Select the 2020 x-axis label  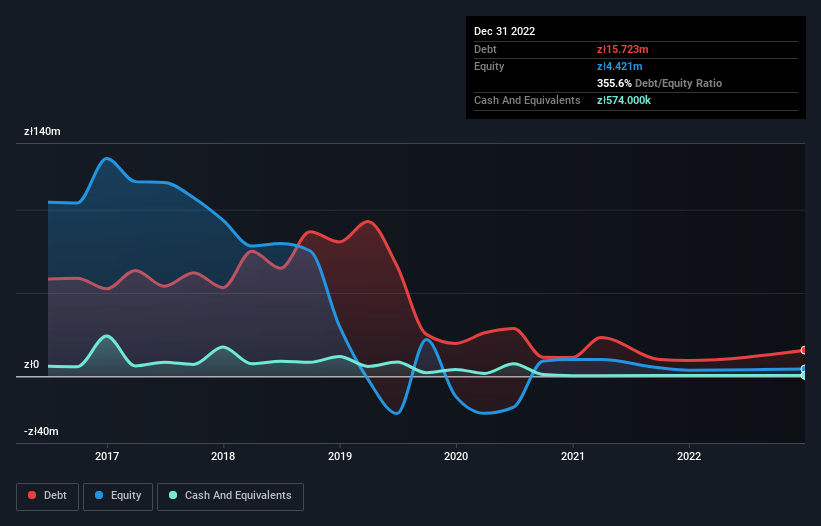pos(456,456)
